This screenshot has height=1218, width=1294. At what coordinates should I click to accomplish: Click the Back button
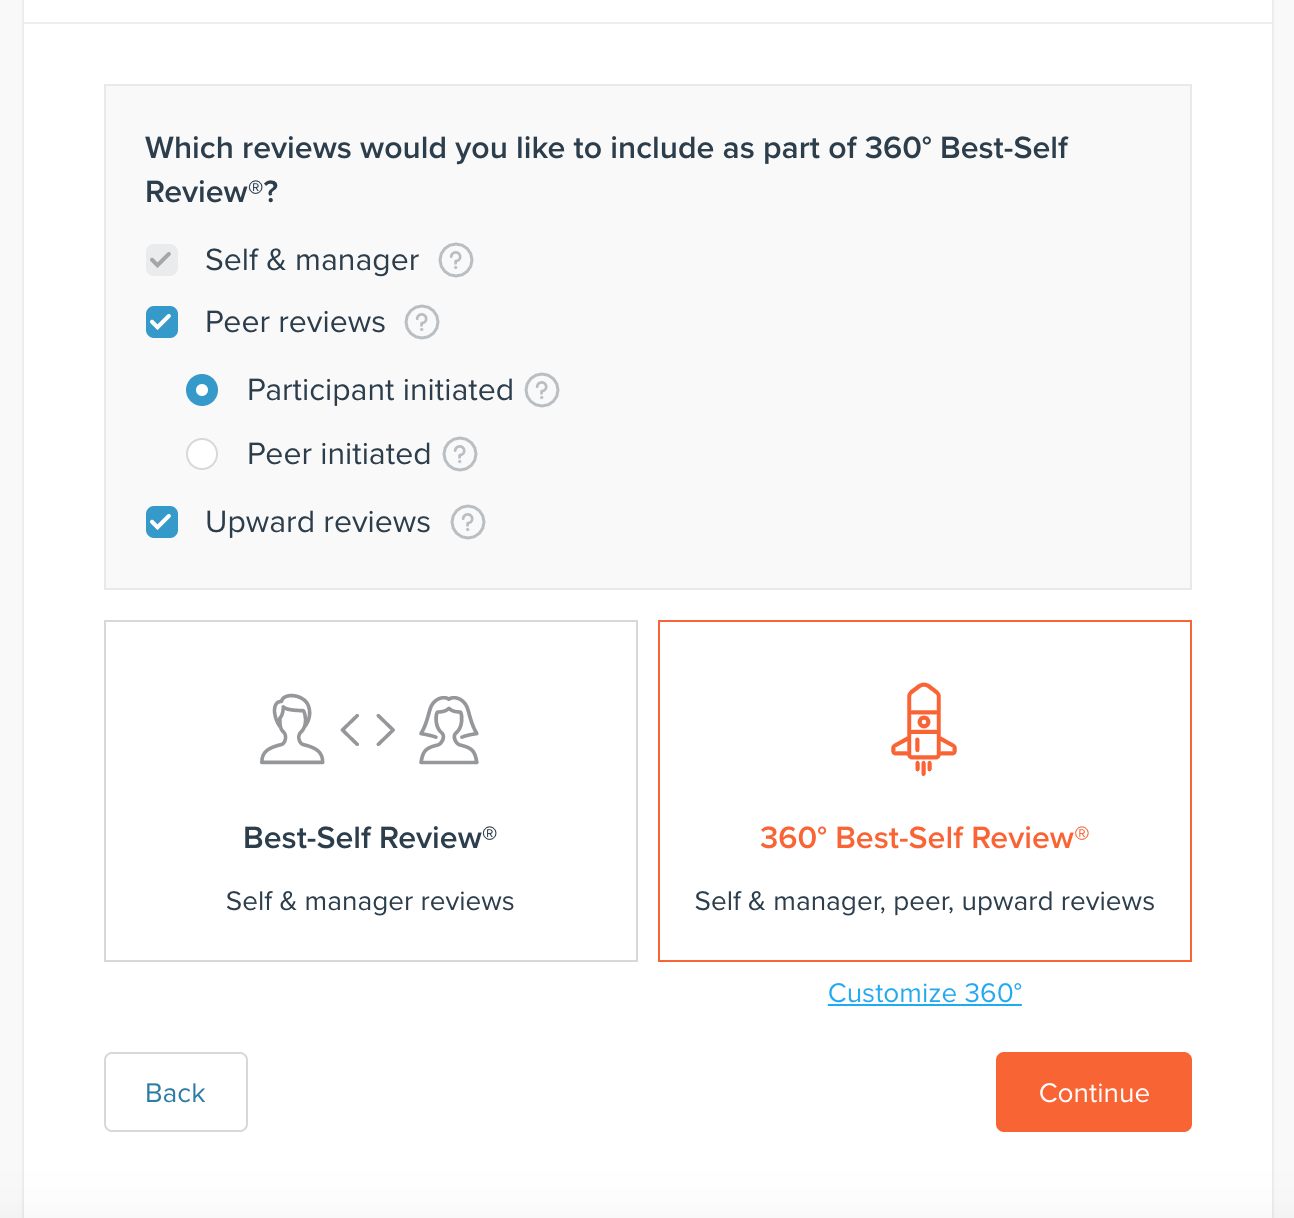176,1092
